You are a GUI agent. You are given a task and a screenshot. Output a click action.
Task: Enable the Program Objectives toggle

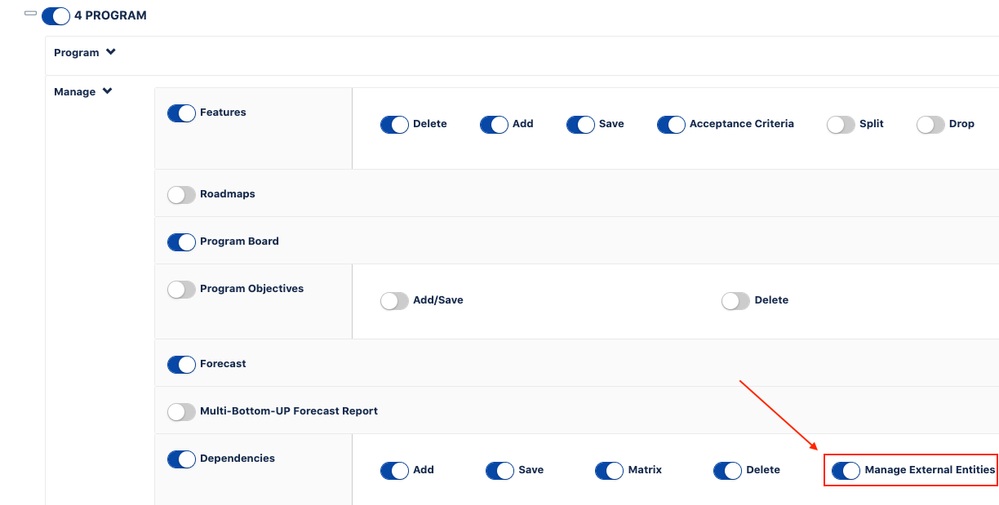[x=182, y=290]
